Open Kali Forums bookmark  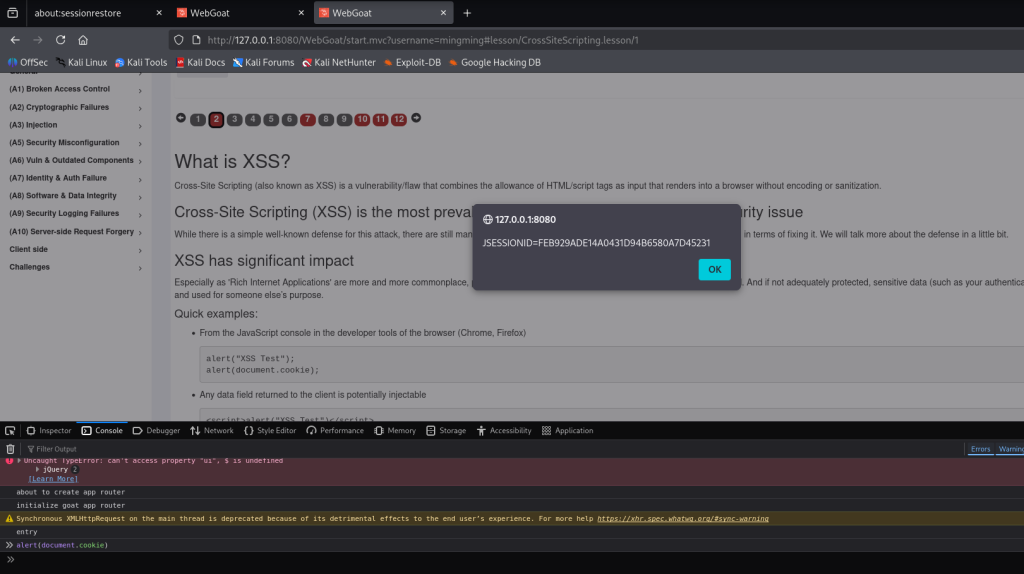coord(264,63)
